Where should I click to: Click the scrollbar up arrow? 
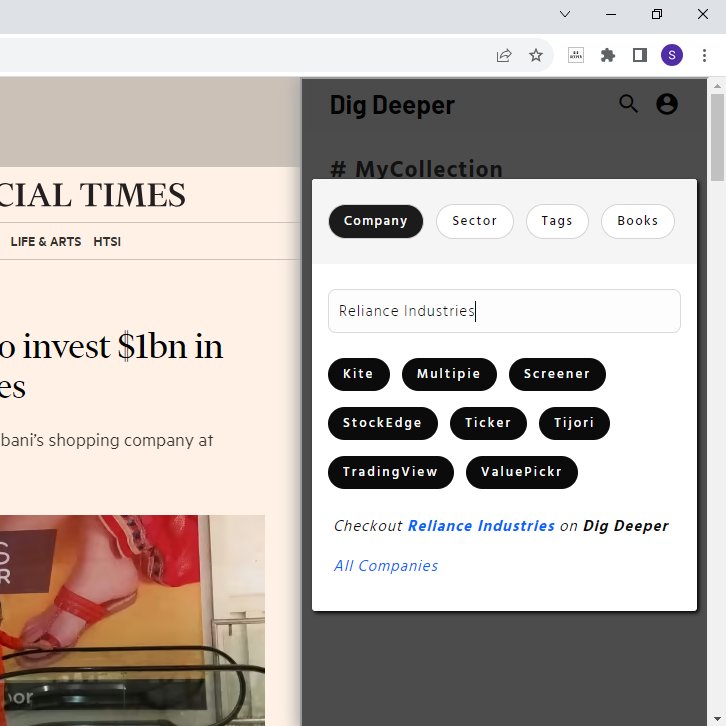pos(717,86)
